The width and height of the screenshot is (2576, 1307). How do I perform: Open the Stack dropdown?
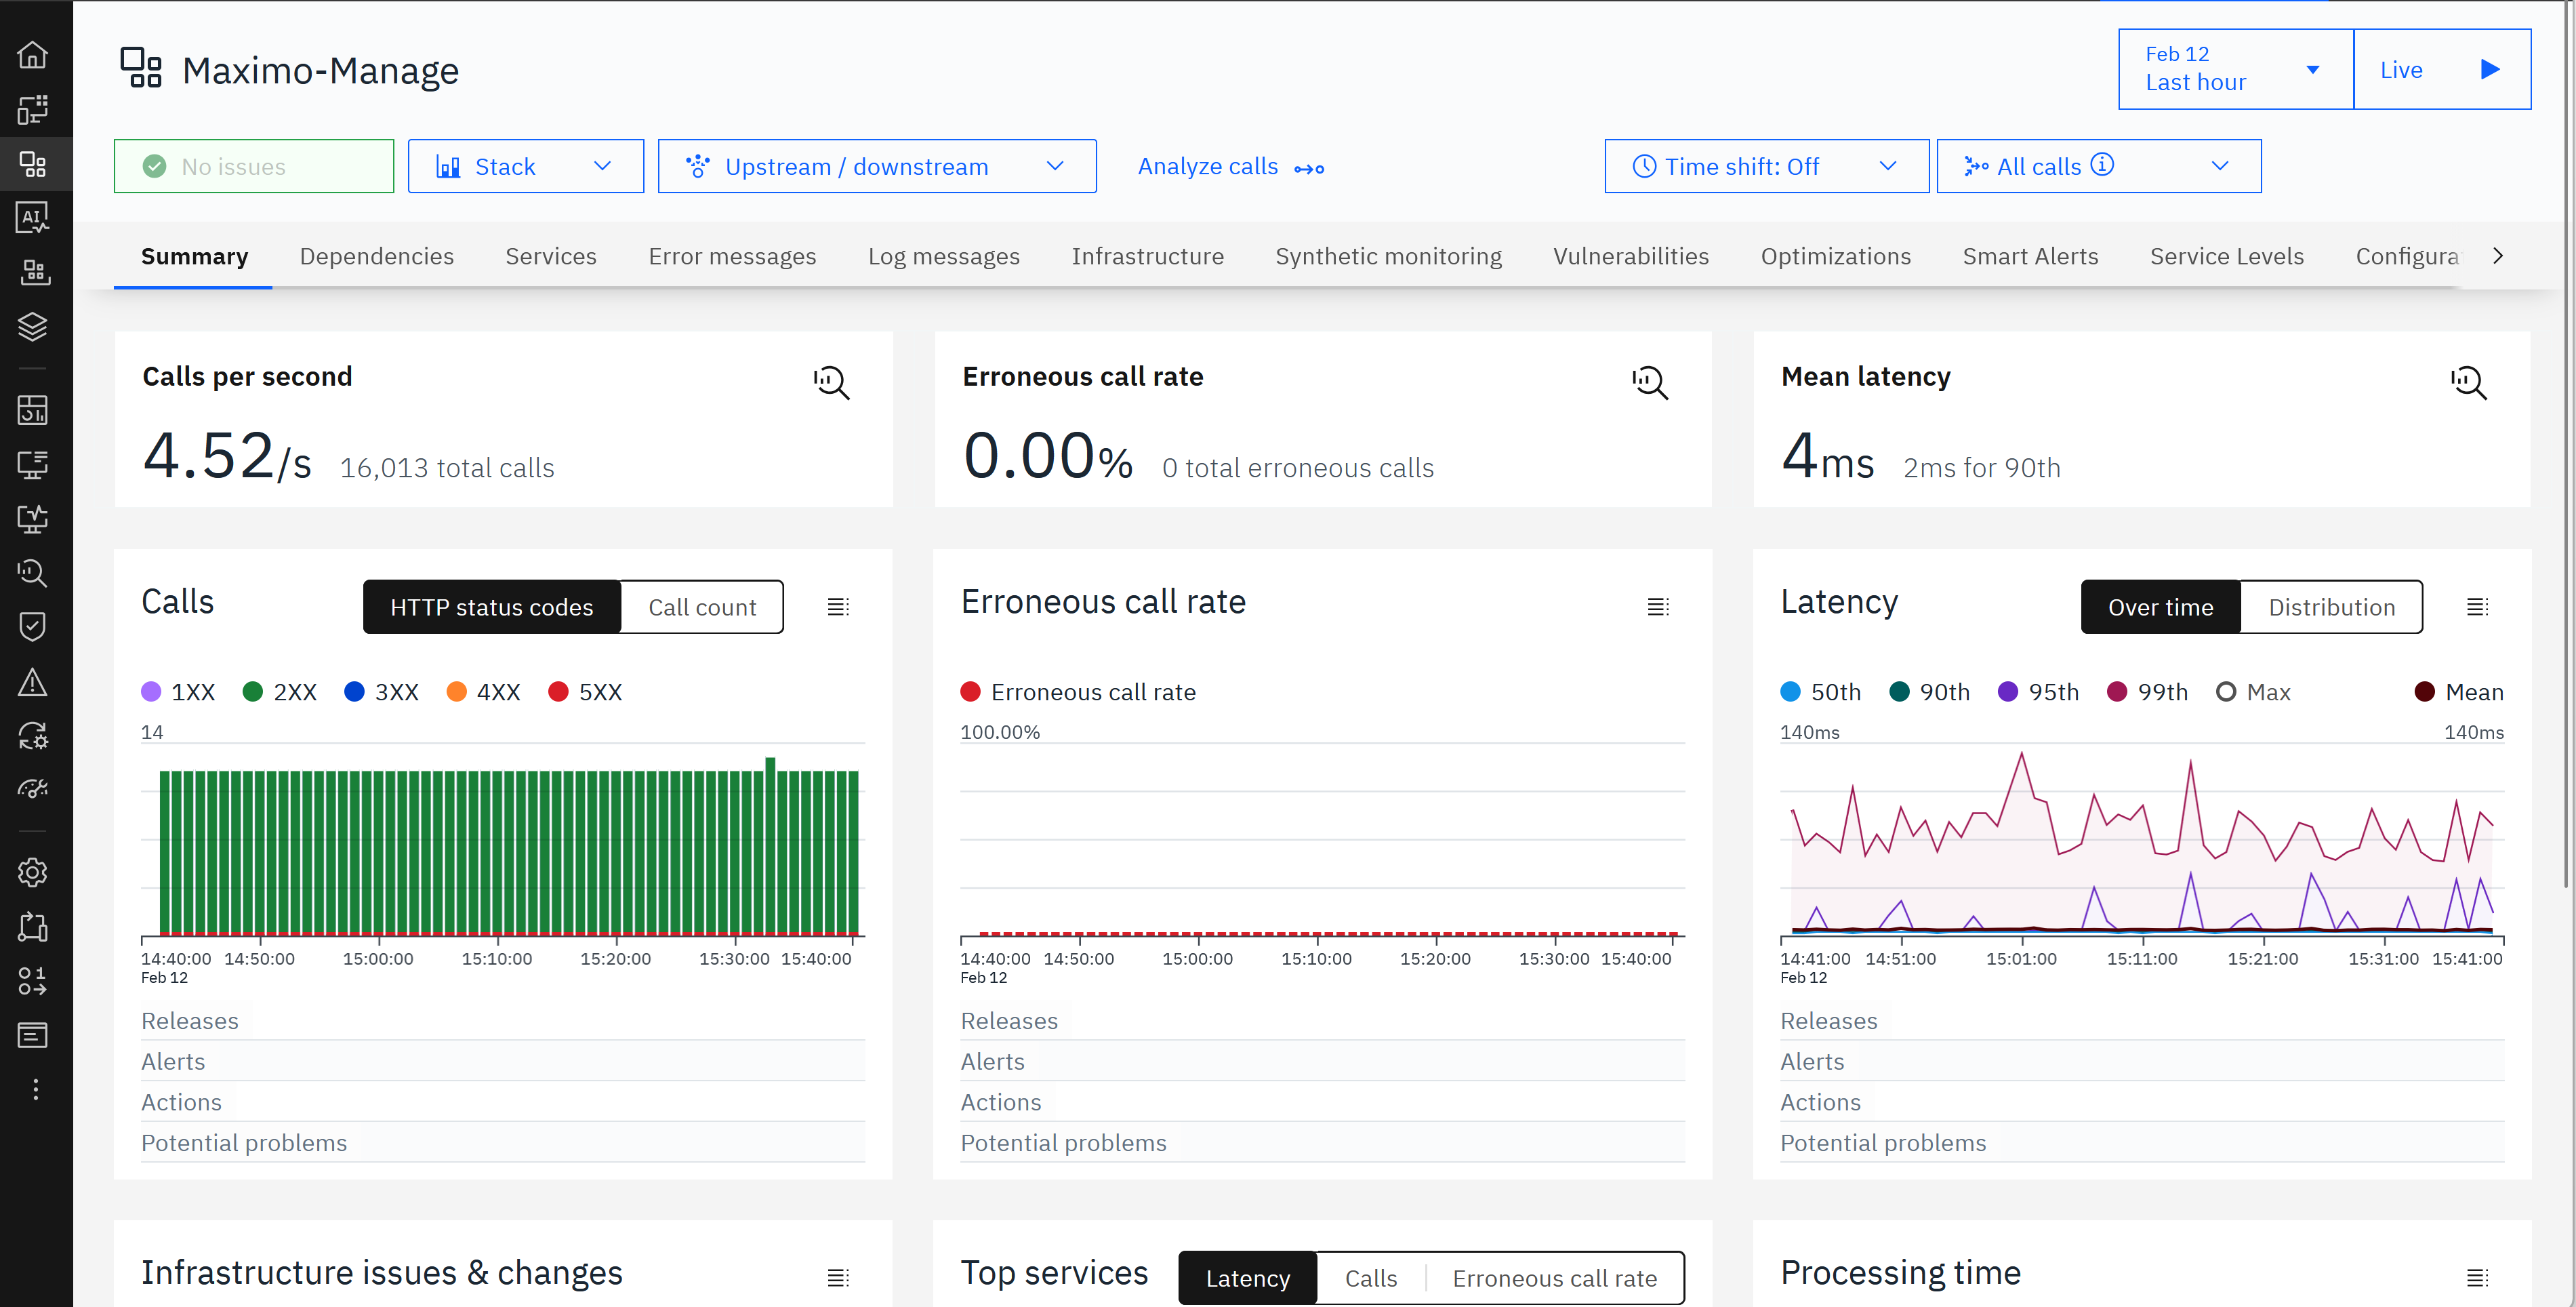pos(525,166)
